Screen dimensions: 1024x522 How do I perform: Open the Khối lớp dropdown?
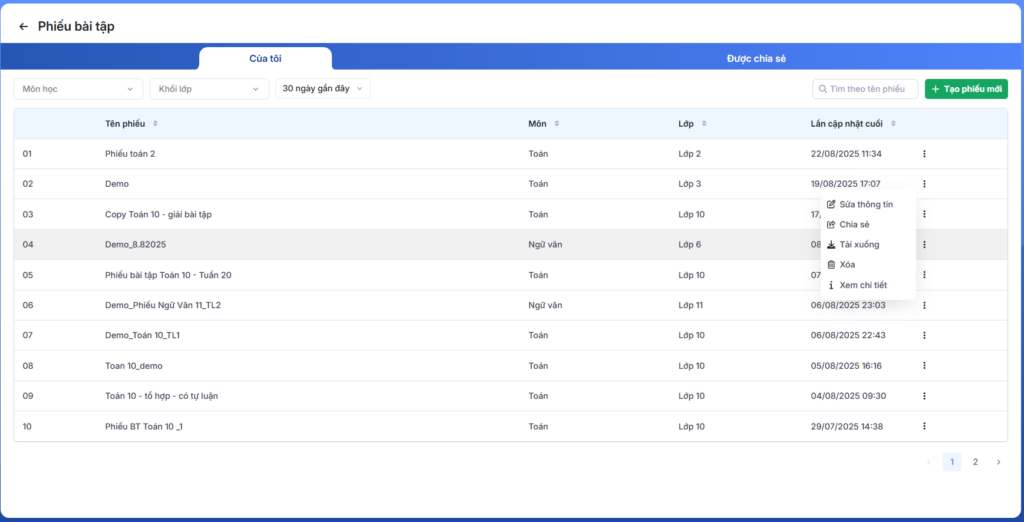209,89
